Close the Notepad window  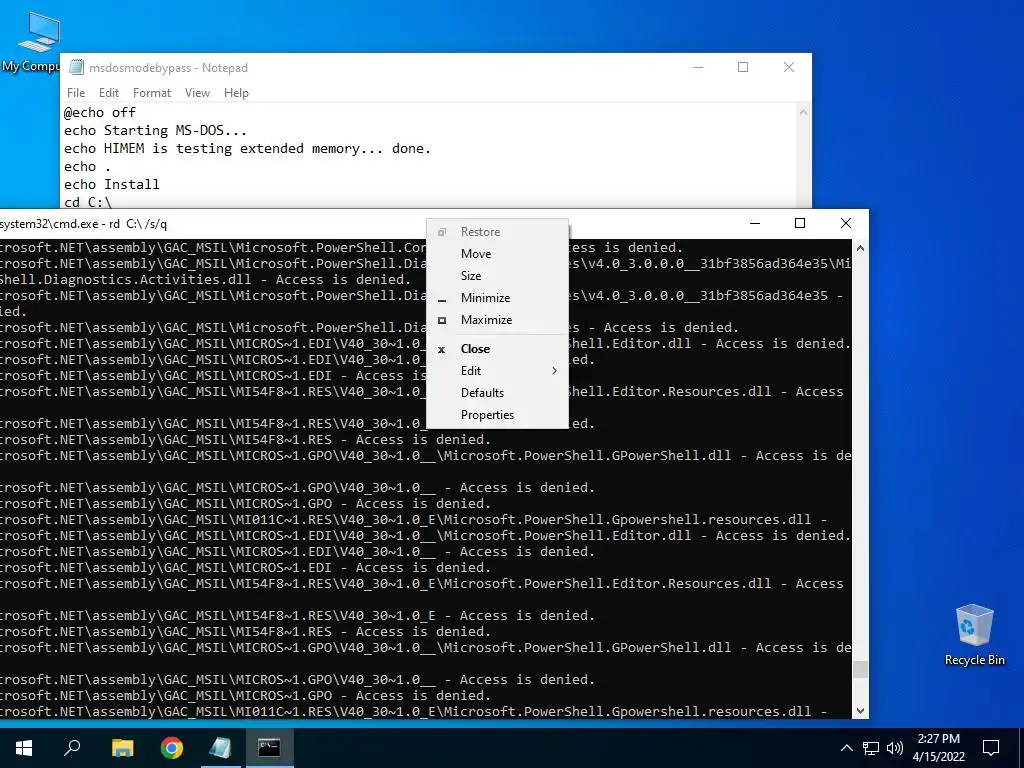pyautogui.click(x=789, y=67)
